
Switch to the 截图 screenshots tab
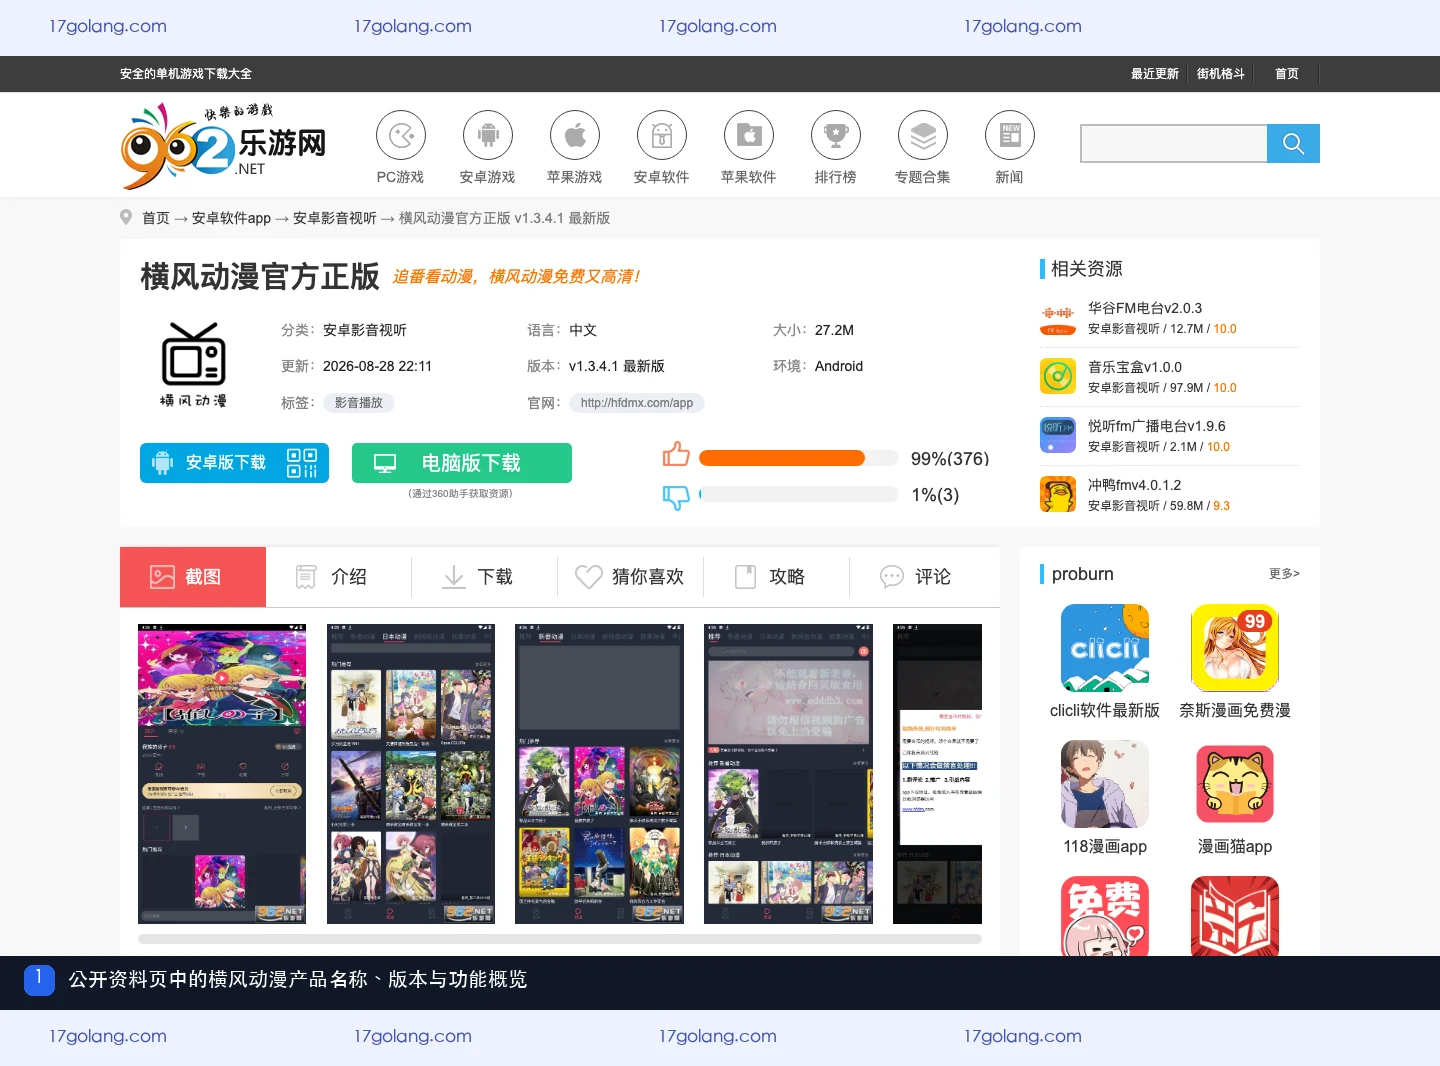point(193,577)
